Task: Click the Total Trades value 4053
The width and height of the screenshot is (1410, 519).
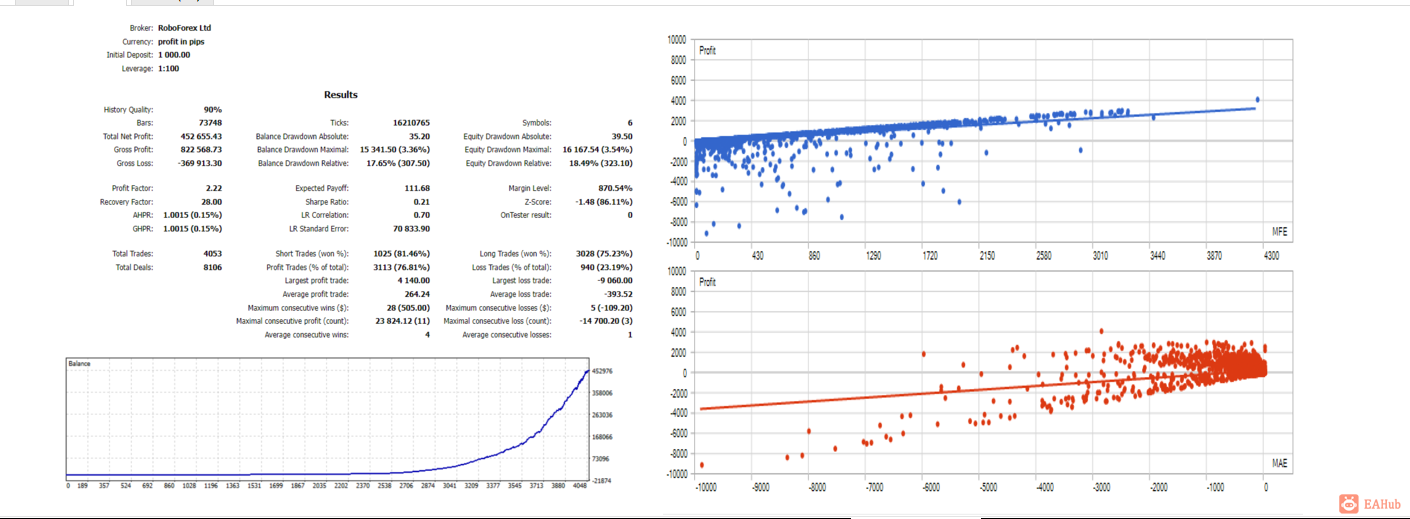Action: (x=212, y=254)
